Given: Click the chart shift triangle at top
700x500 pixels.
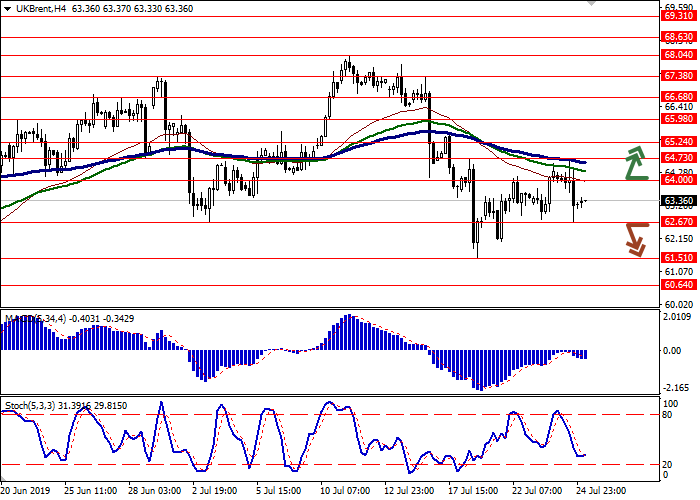Looking at the screenshot, I should [x=597, y=5].
